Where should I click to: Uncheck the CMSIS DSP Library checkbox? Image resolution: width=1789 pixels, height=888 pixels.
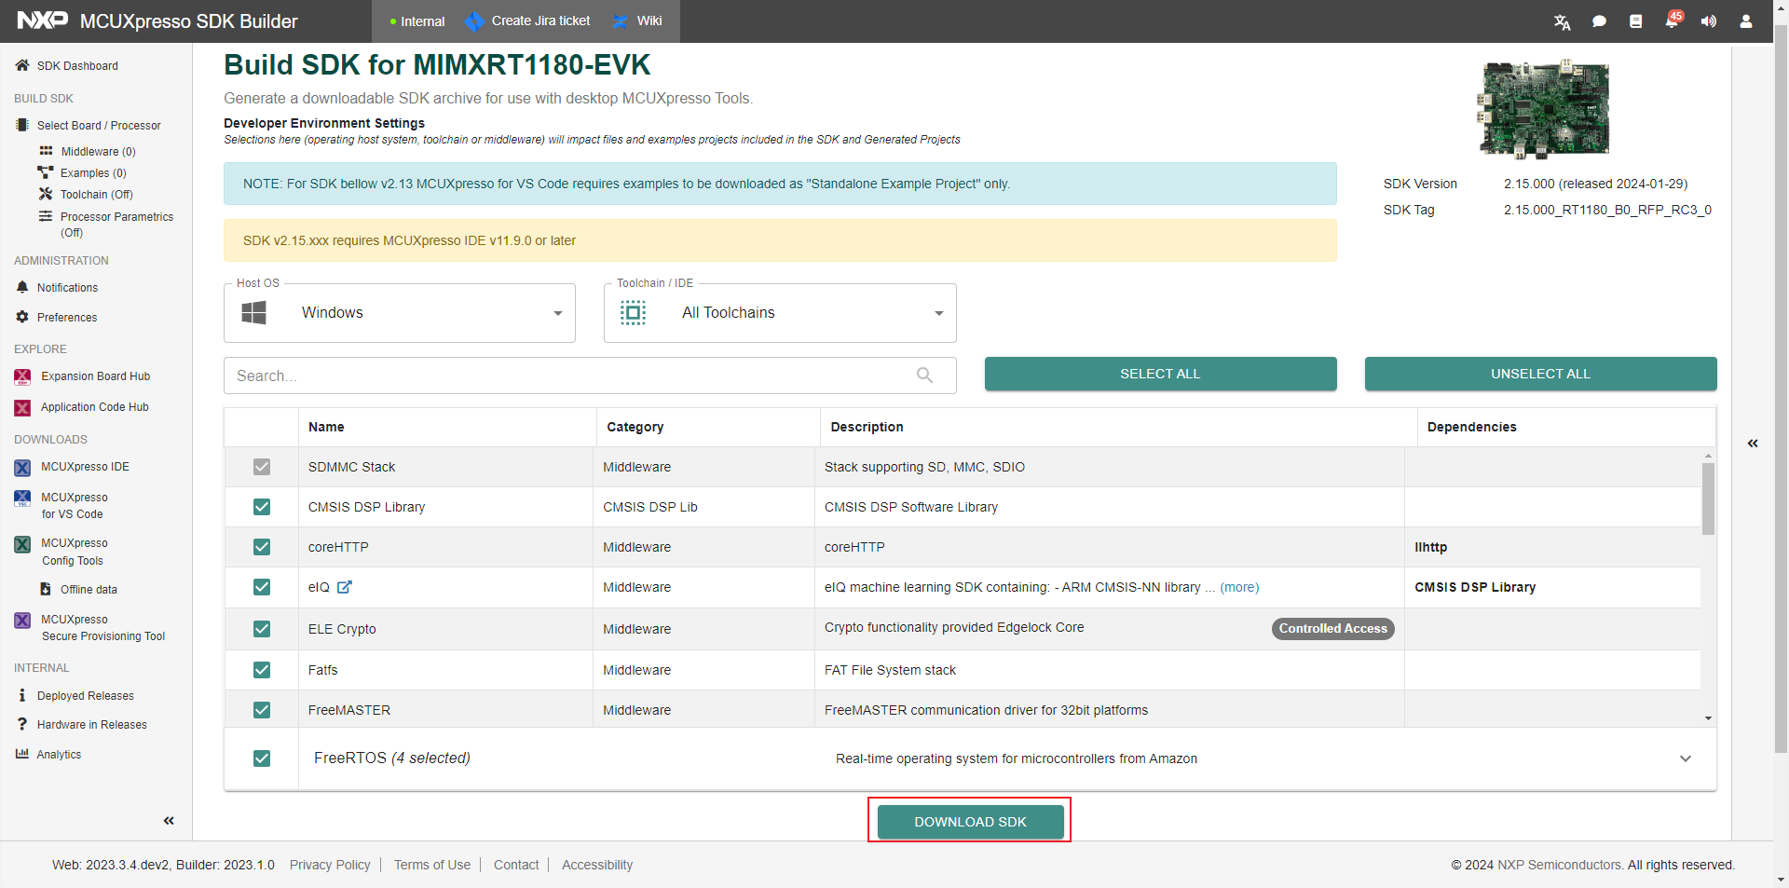click(x=262, y=507)
